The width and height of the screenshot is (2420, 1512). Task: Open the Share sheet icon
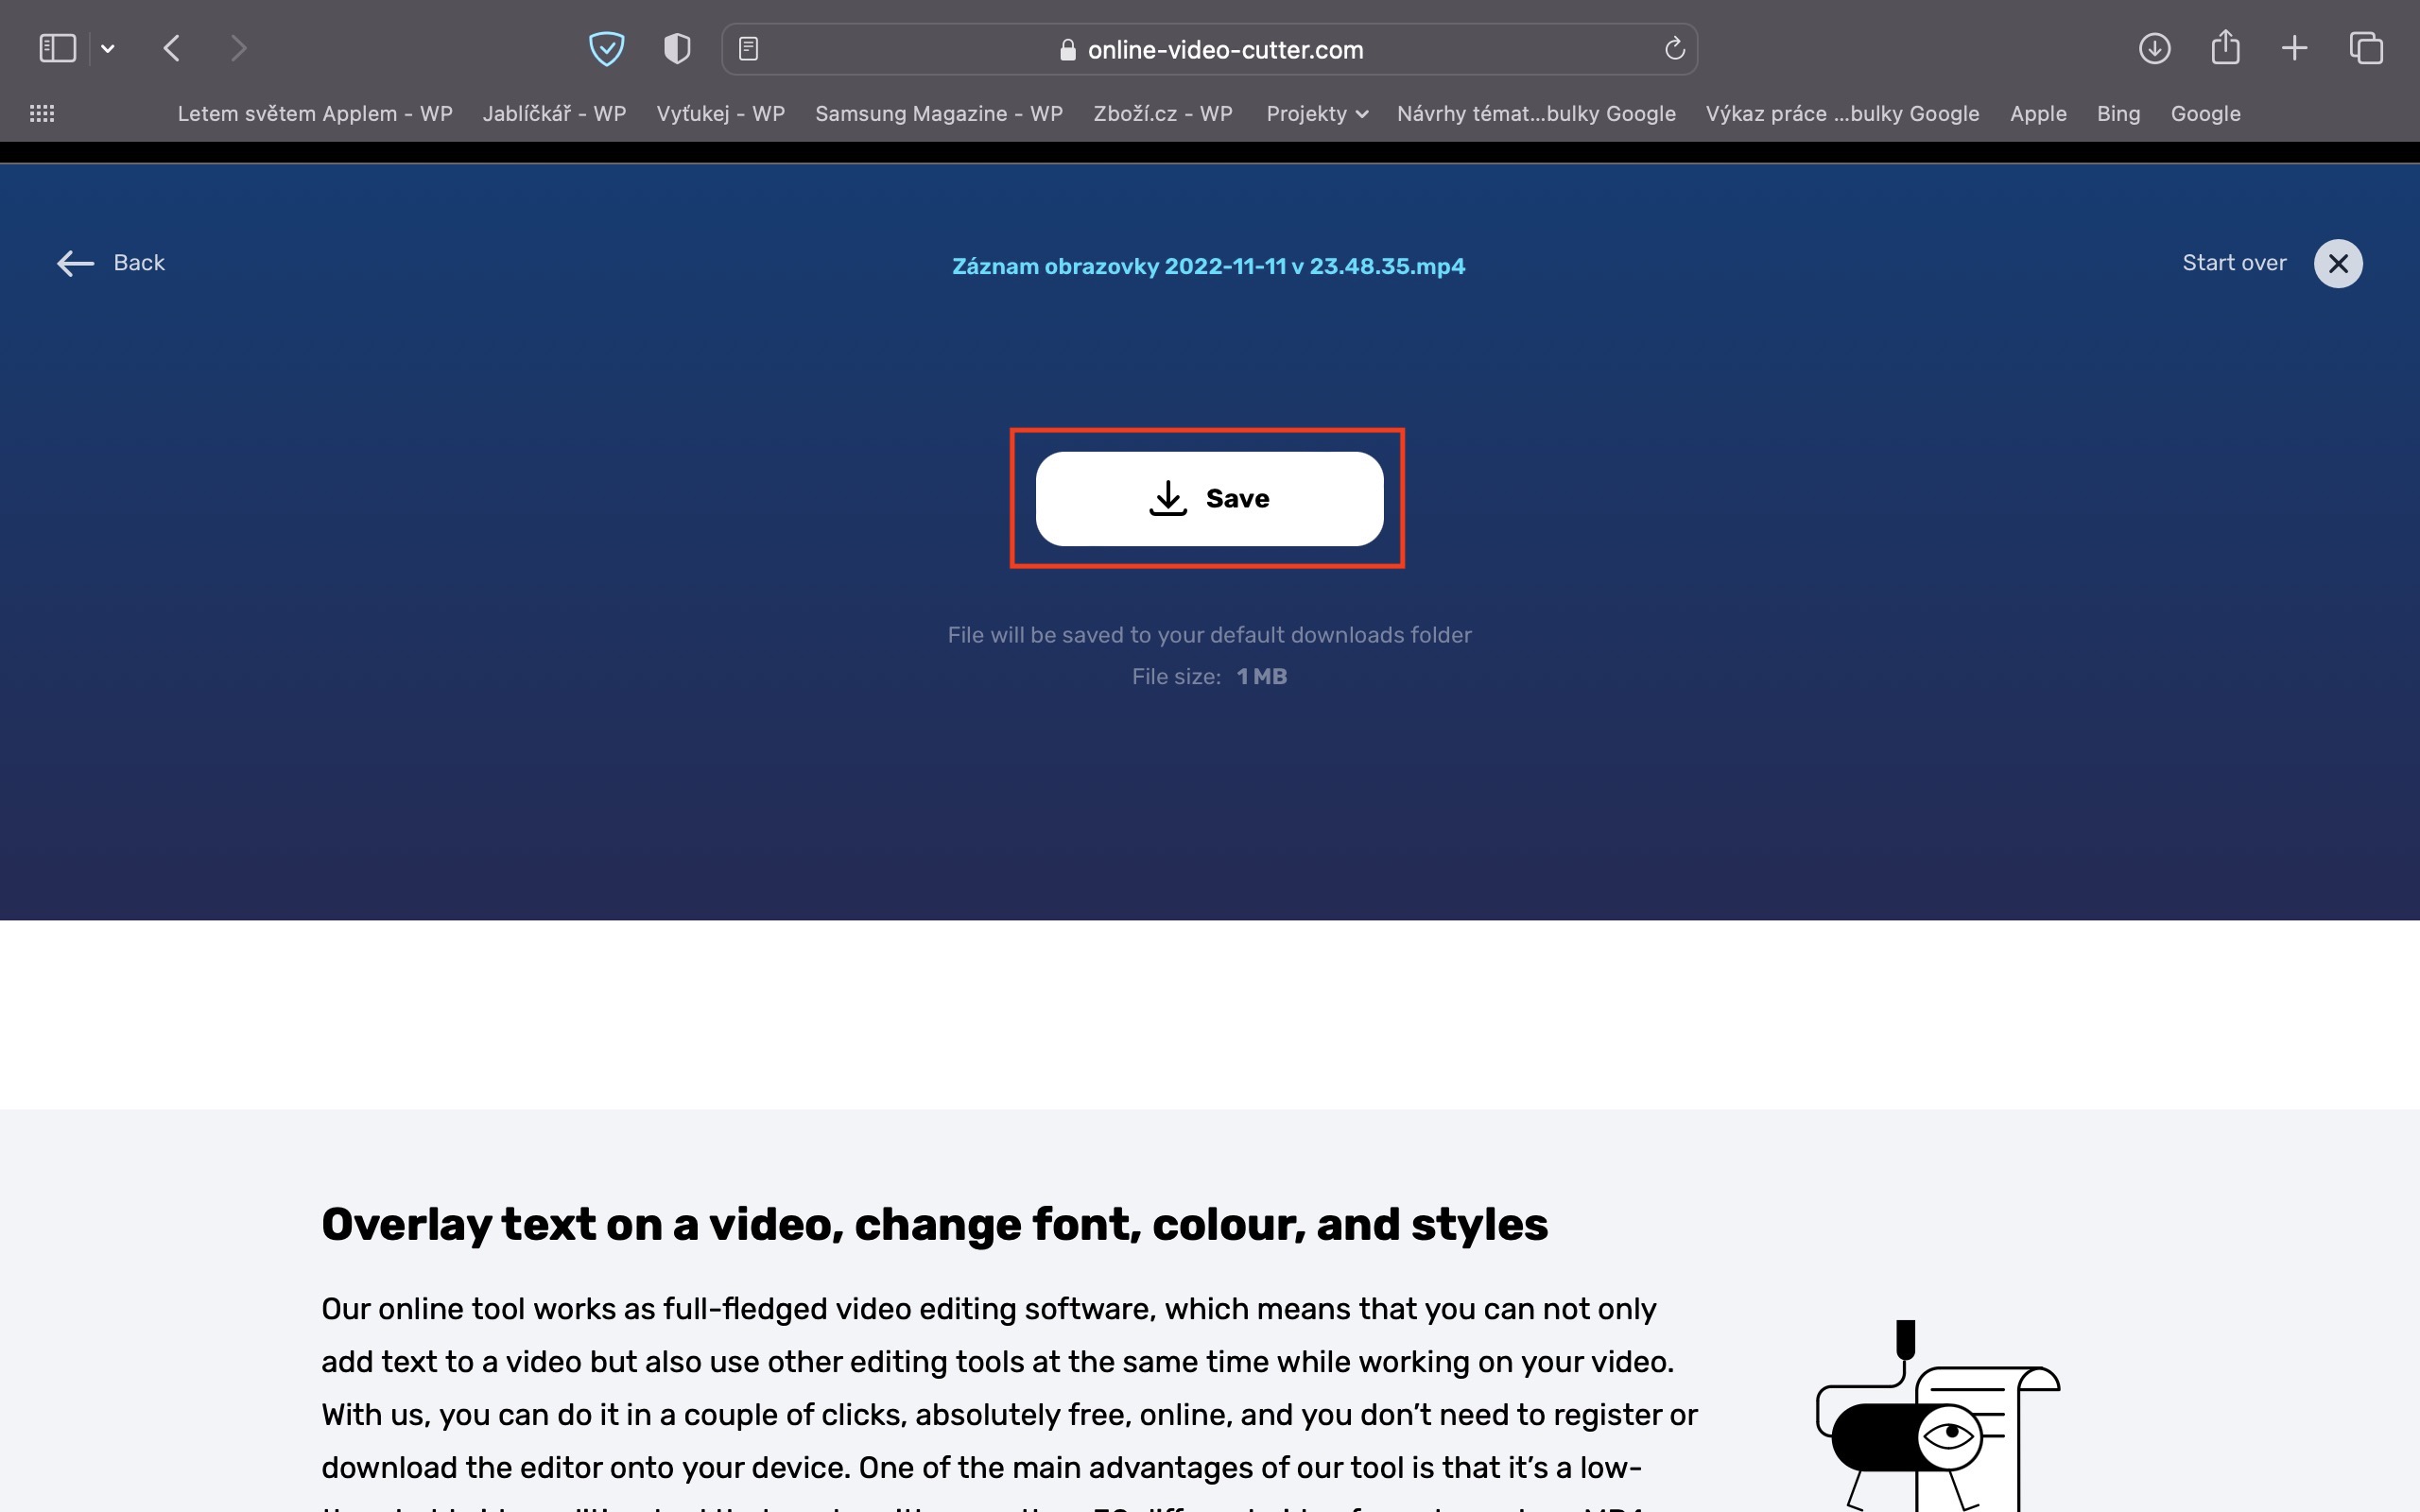coord(2225,48)
